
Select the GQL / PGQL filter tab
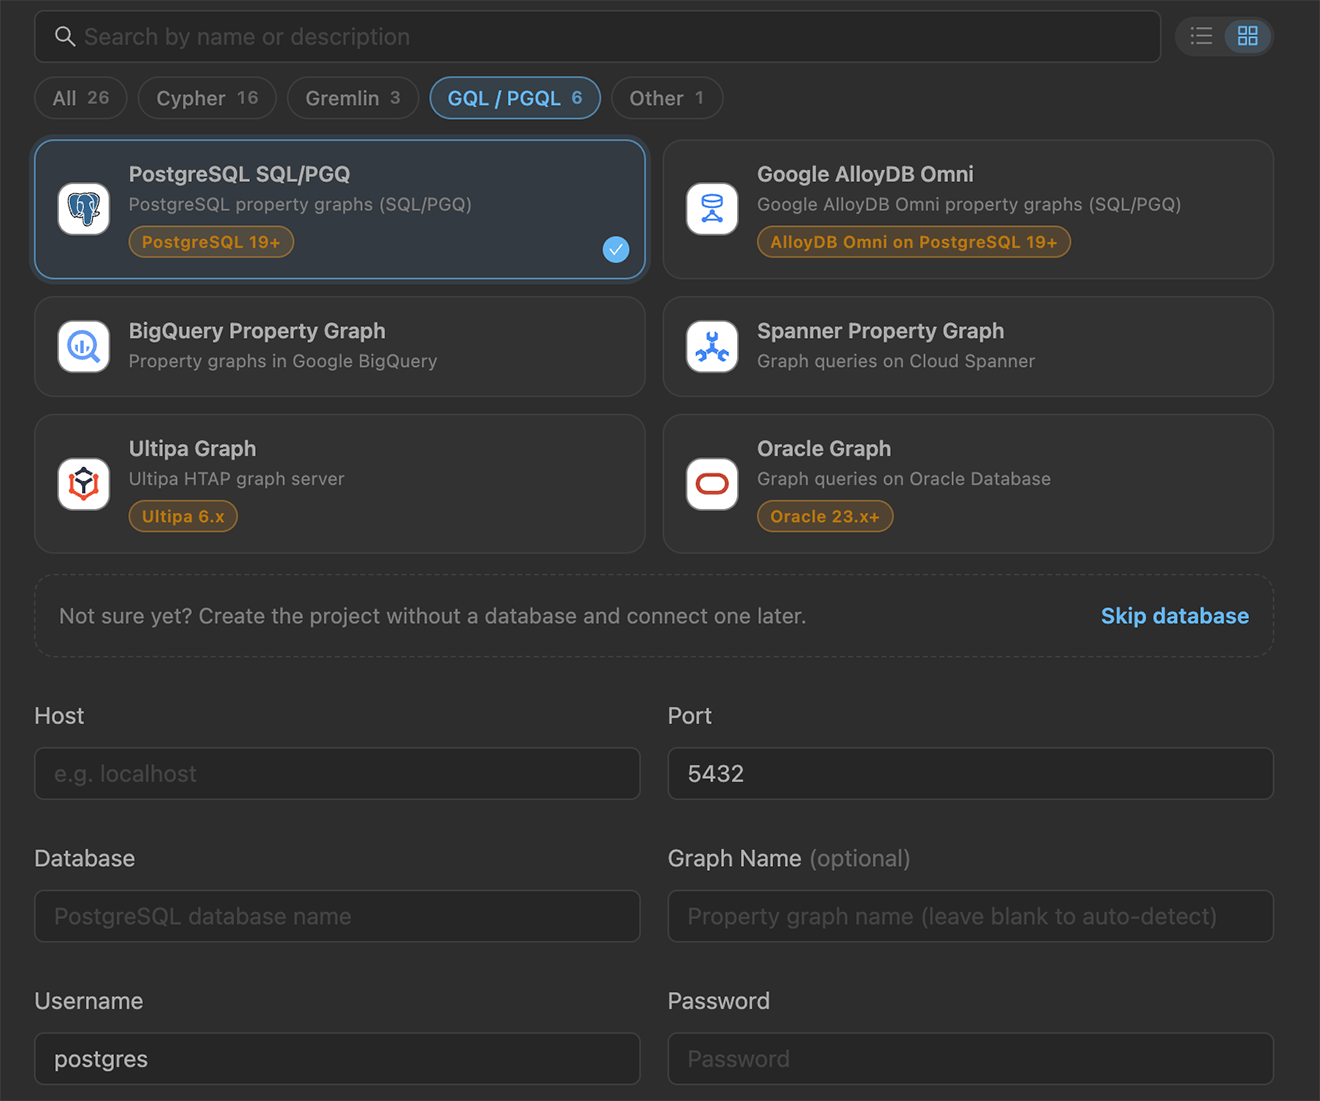pyautogui.click(x=515, y=98)
